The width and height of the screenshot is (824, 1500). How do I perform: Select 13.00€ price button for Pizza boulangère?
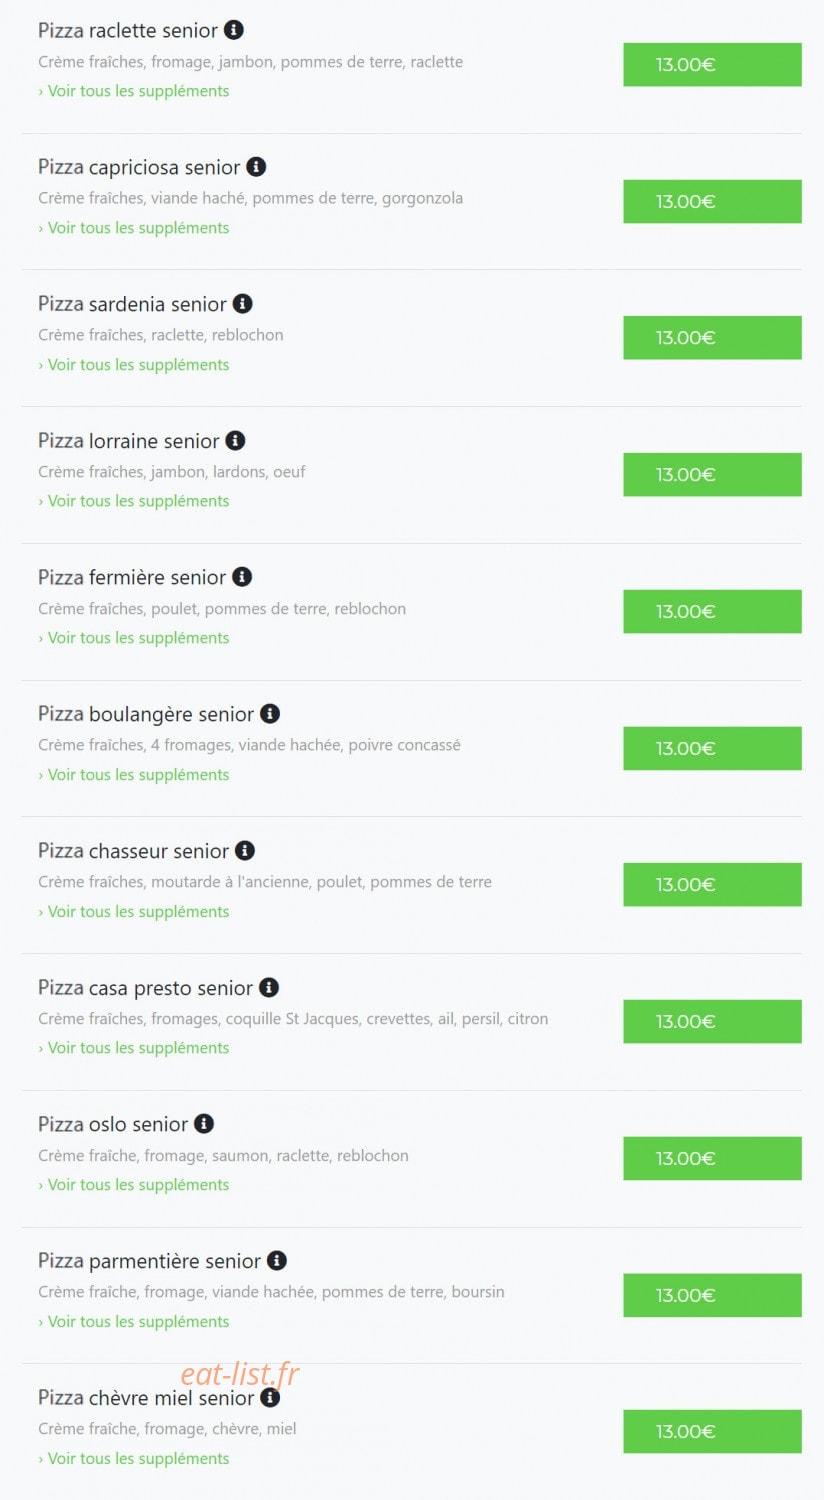click(712, 749)
